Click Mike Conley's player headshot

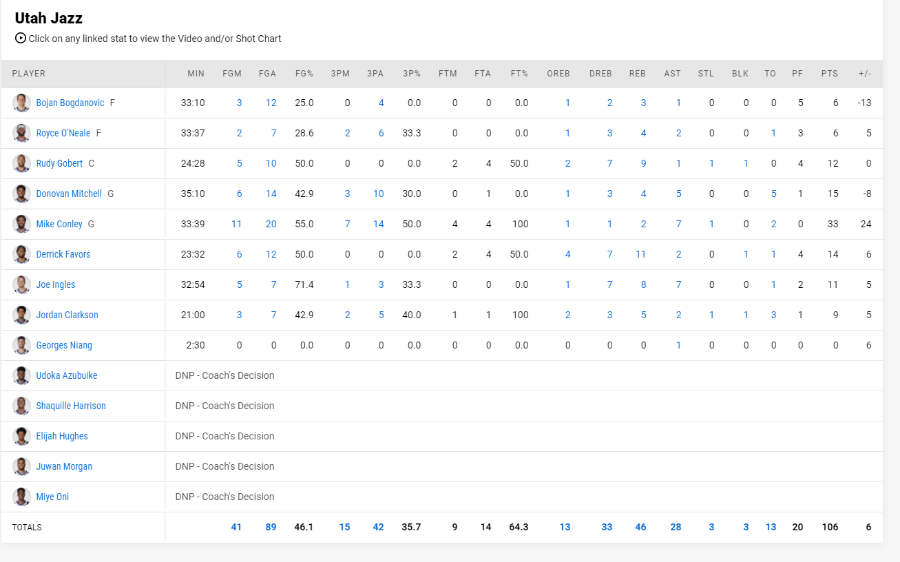tap(21, 224)
